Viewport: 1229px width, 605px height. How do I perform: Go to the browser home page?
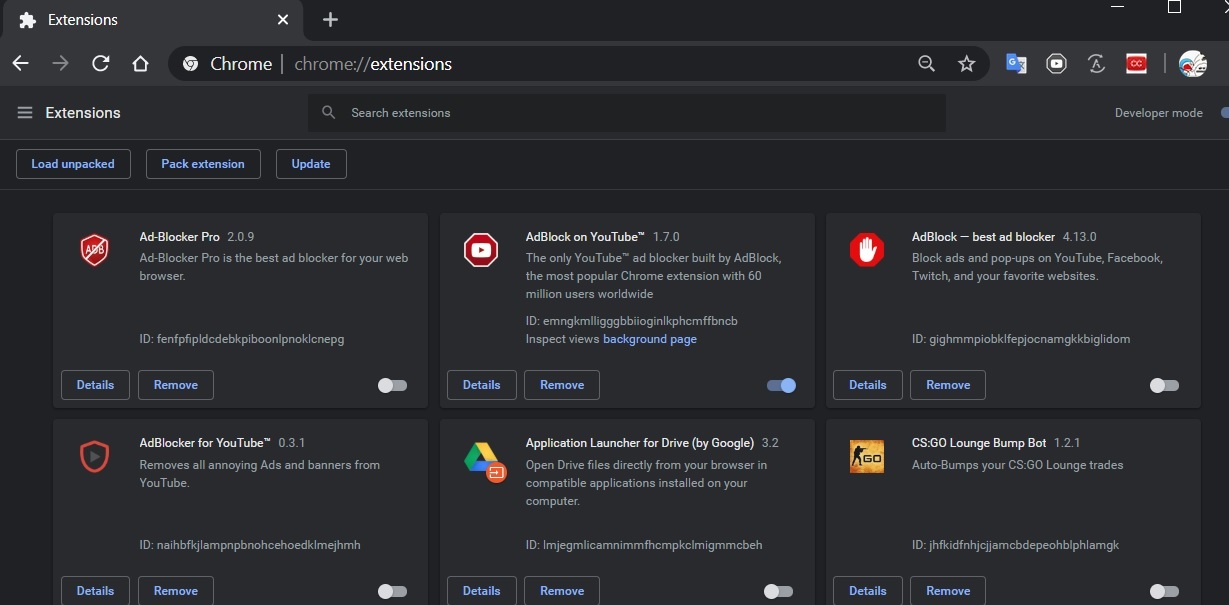click(x=141, y=64)
